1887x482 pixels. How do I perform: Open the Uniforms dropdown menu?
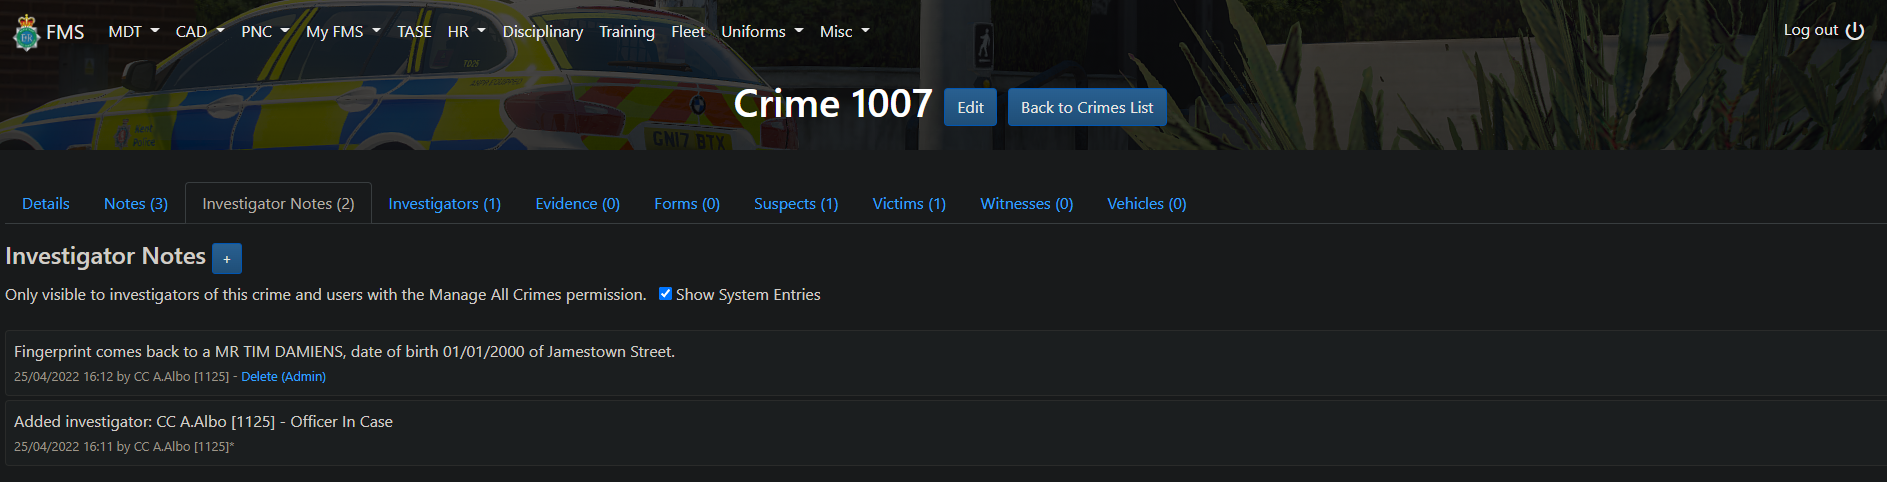pos(762,32)
